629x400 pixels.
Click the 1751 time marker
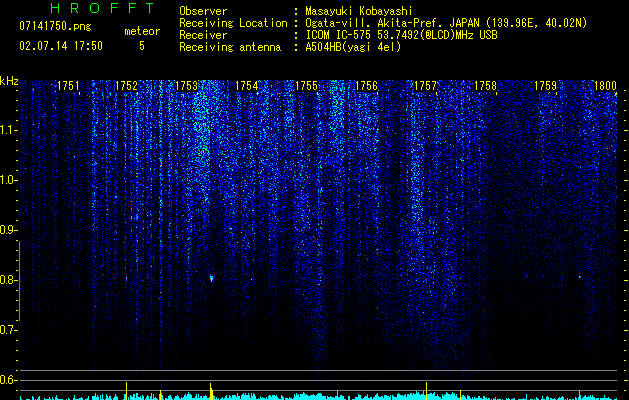pos(69,86)
